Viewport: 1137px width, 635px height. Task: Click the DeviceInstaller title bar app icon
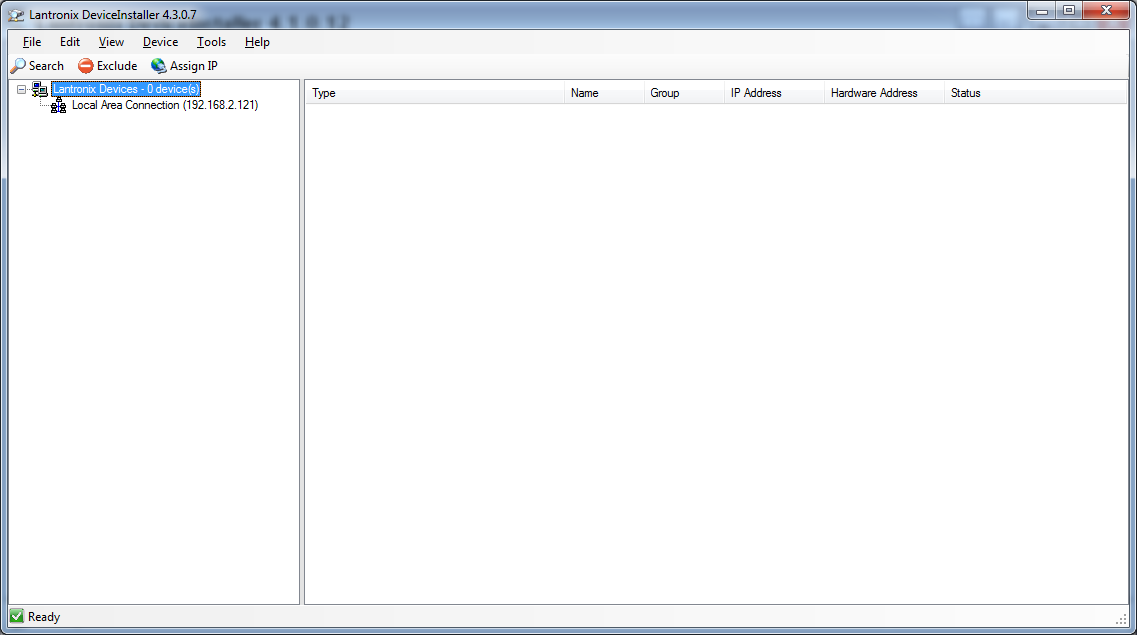(x=16, y=15)
